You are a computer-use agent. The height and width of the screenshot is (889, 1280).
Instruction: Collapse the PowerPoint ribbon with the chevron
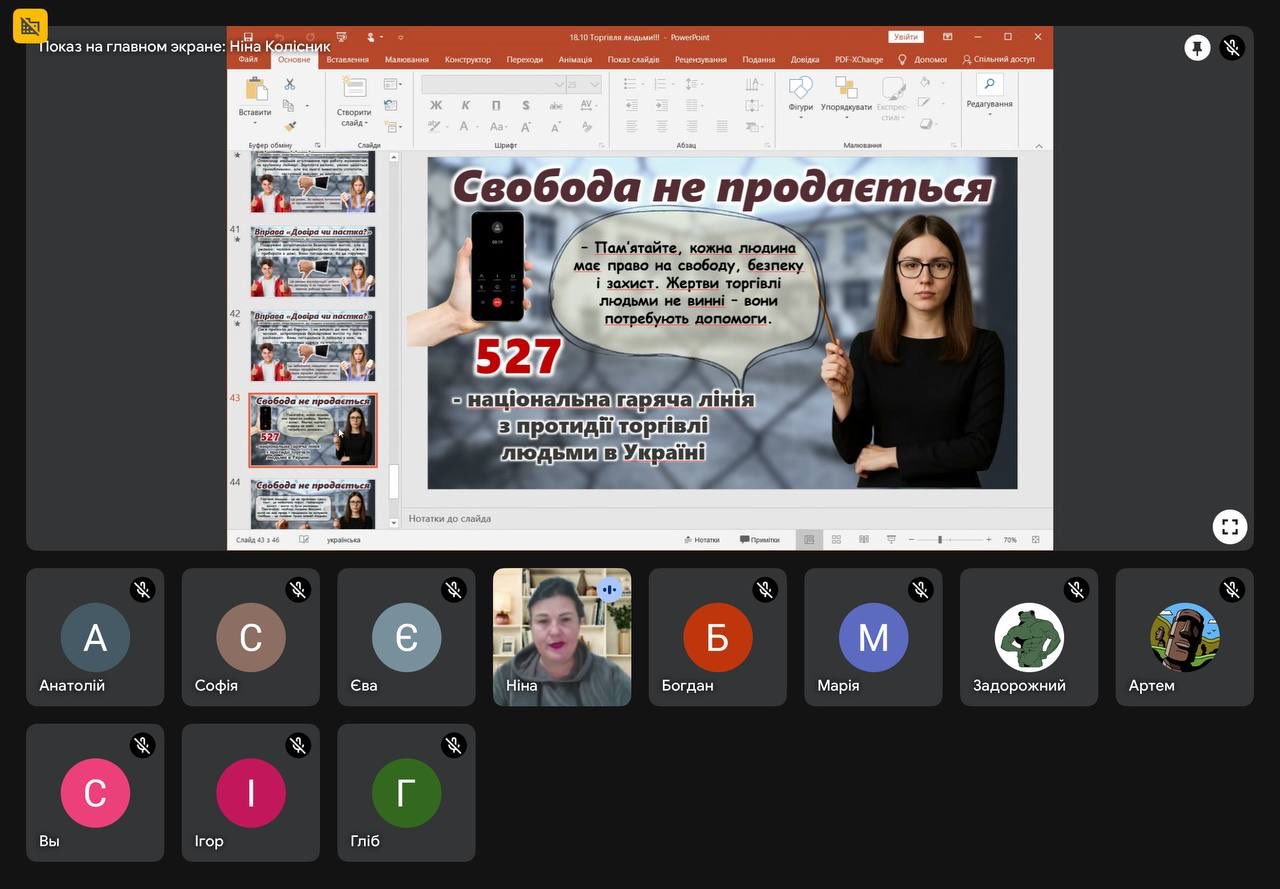pos(1039,146)
